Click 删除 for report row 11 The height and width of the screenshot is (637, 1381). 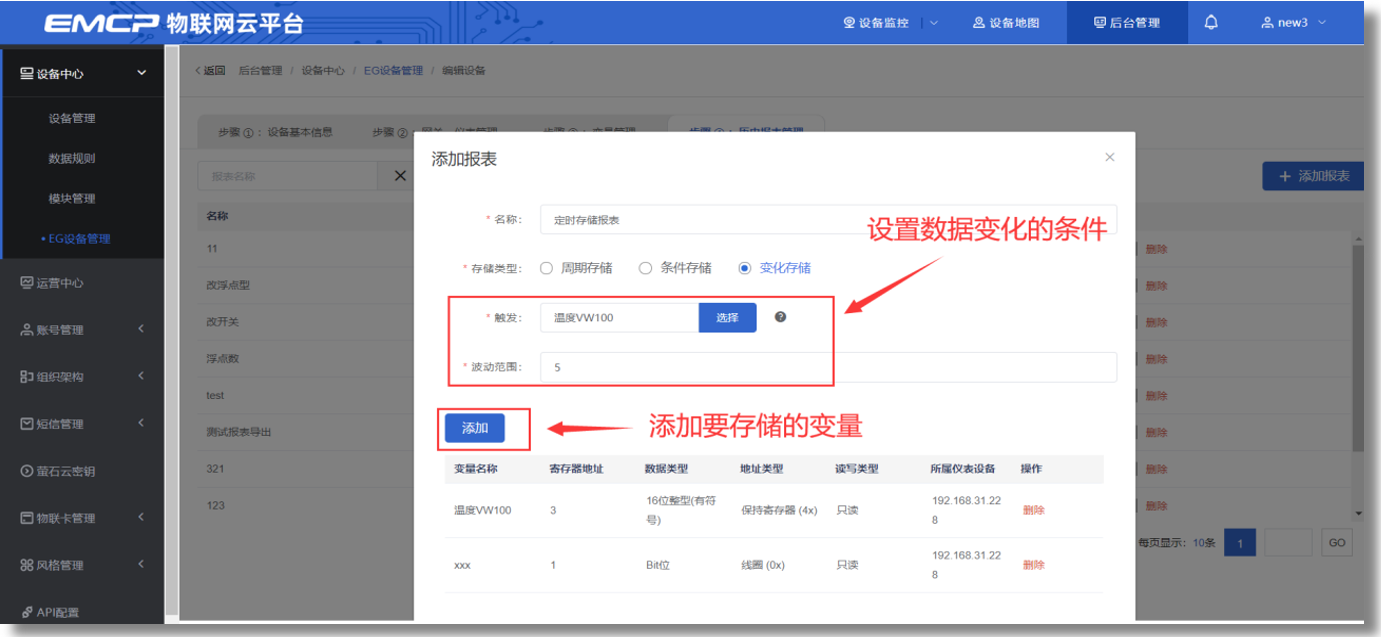[1156, 249]
